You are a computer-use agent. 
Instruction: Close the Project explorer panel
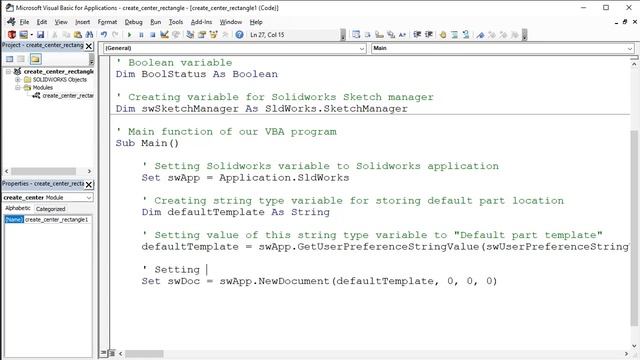point(89,46)
